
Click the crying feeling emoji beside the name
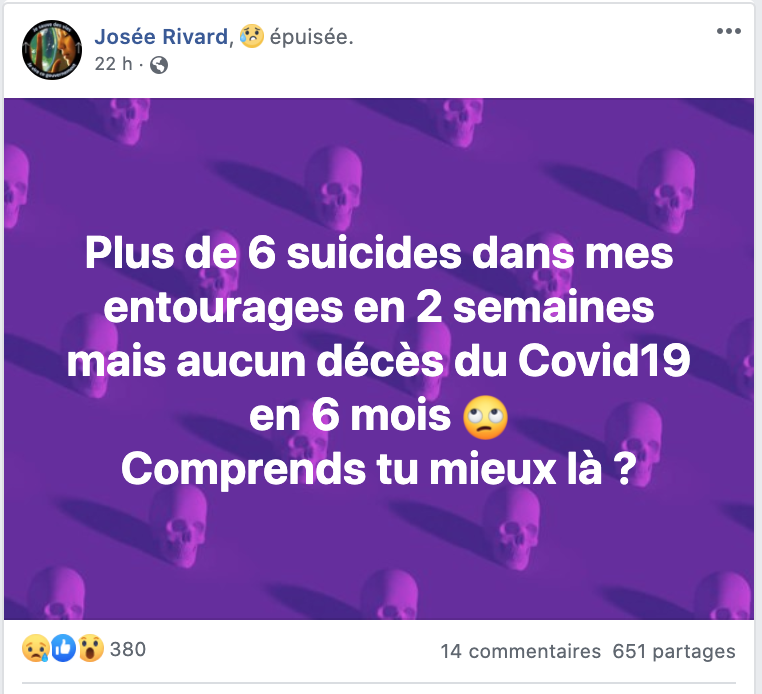tap(252, 36)
